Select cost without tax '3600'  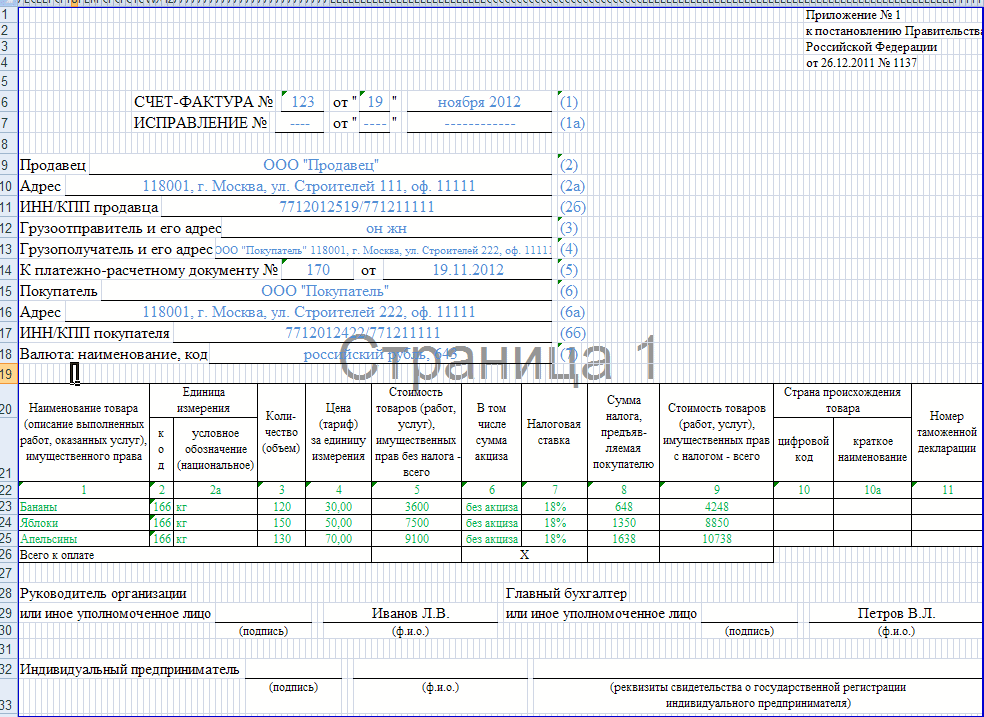(417, 506)
